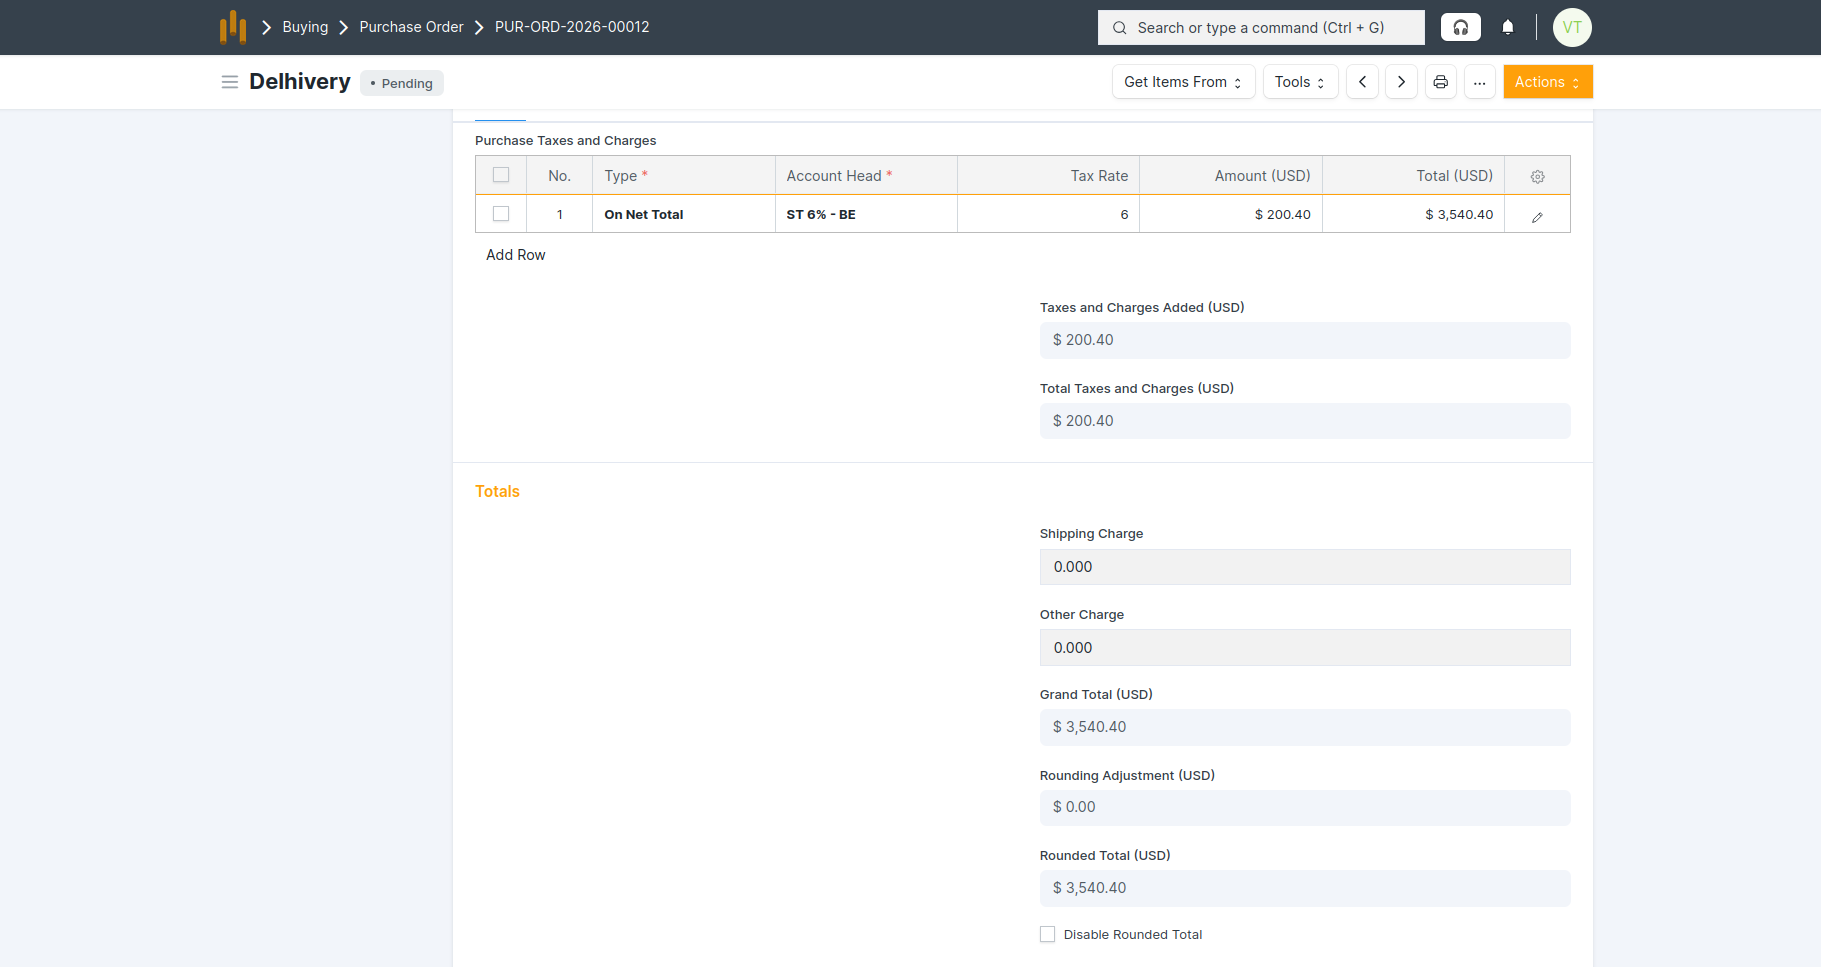Image resolution: width=1821 pixels, height=967 pixels.
Task: Open the three-dots more options menu
Action: [1479, 82]
